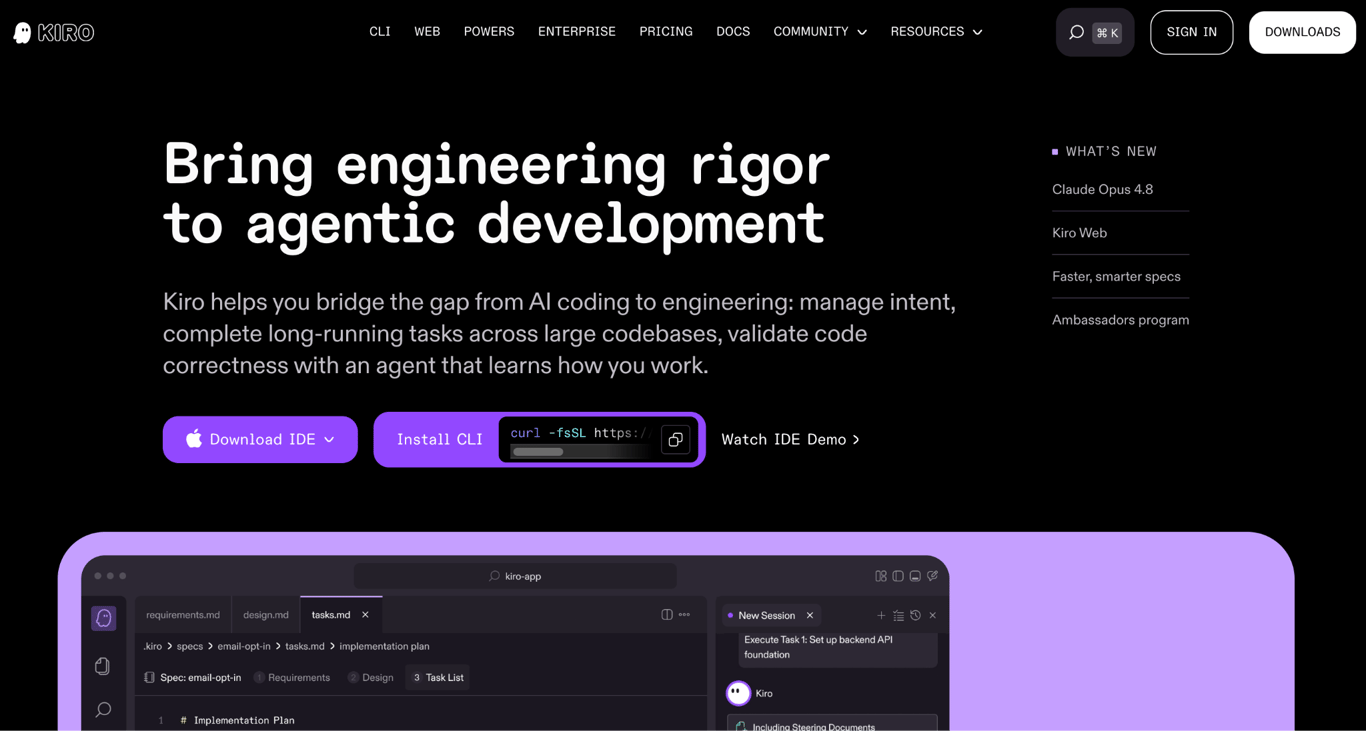Click the ⌘K shortcut badge
This screenshot has height=731, width=1366.
1107,33
